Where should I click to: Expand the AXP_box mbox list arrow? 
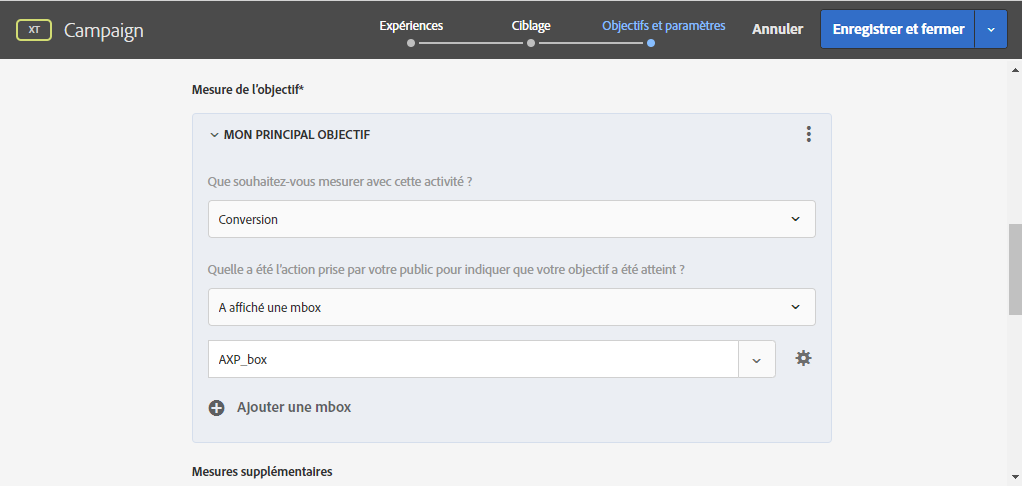(x=756, y=359)
